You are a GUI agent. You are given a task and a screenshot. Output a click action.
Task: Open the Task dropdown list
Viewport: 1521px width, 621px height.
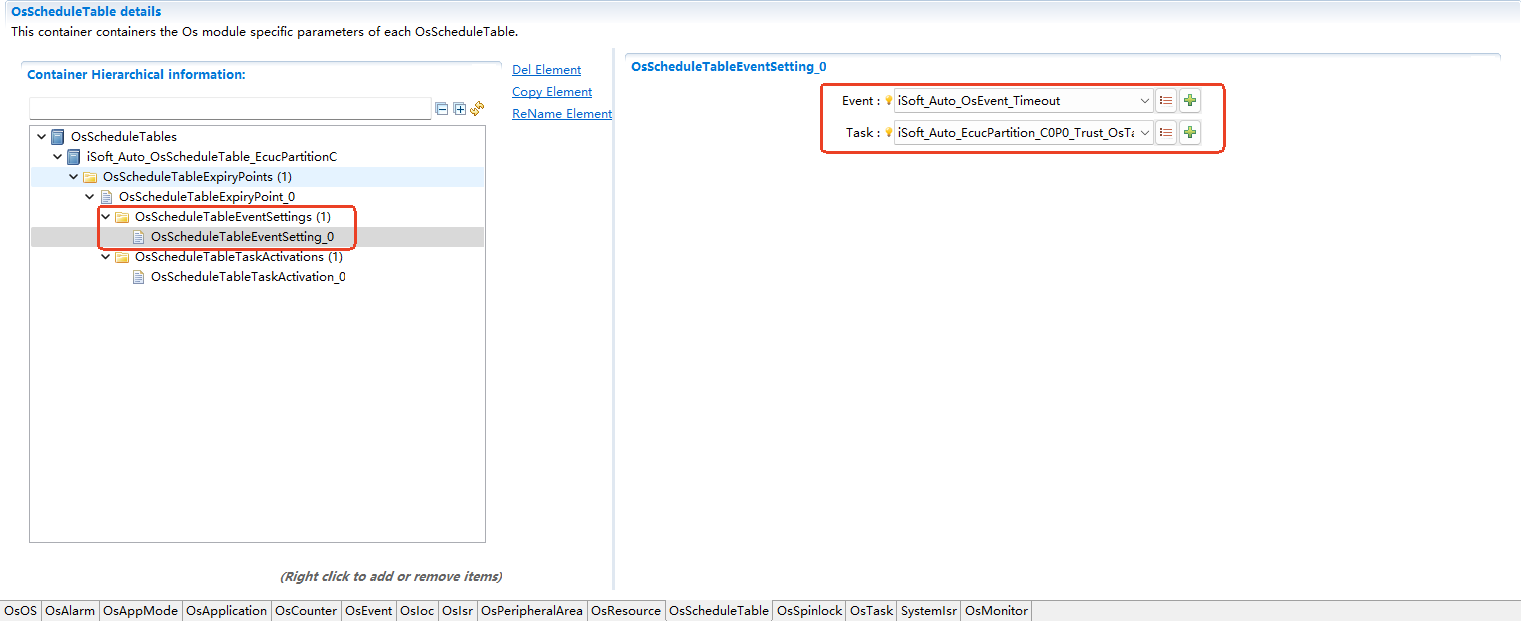[x=1144, y=133]
